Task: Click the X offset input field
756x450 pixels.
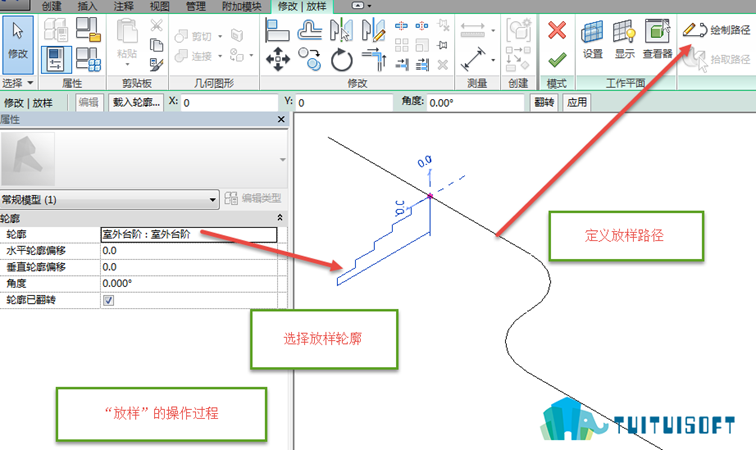Action: coord(230,103)
